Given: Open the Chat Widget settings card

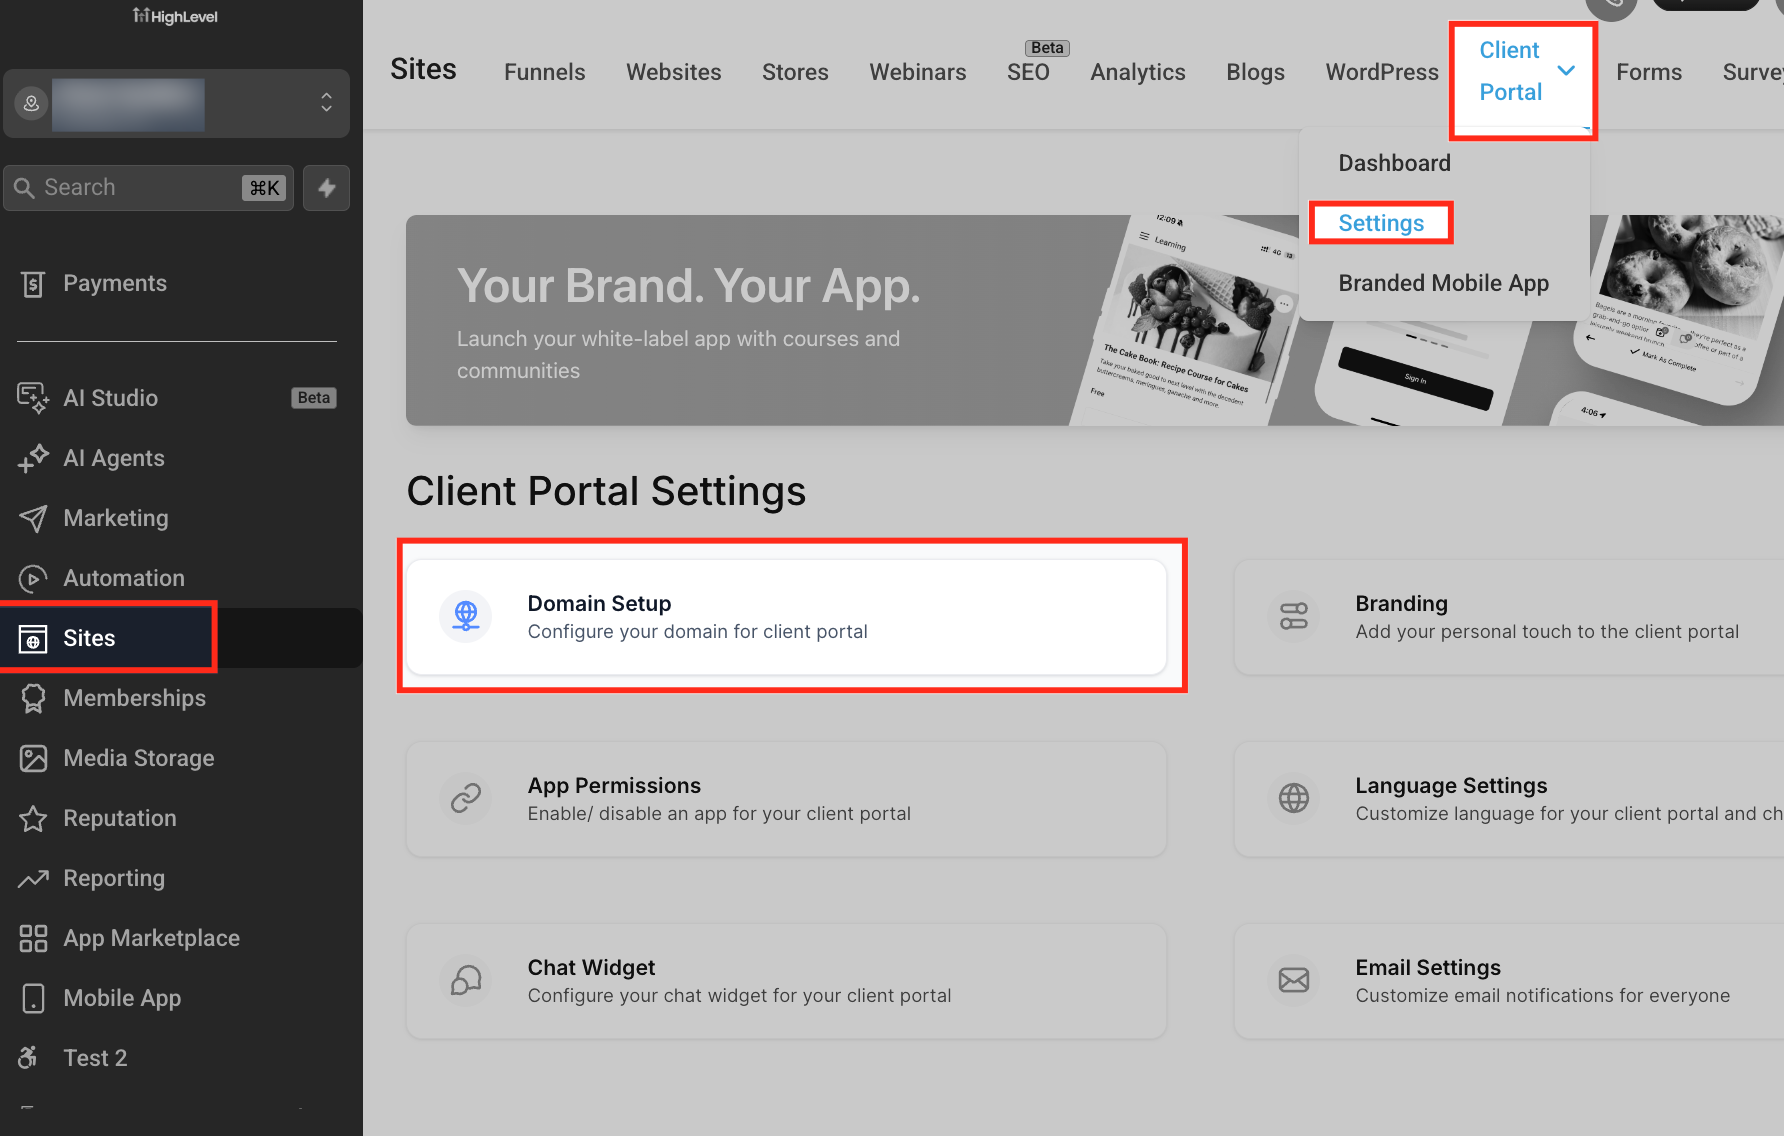Looking at the screenshot, I should (786, 981).
